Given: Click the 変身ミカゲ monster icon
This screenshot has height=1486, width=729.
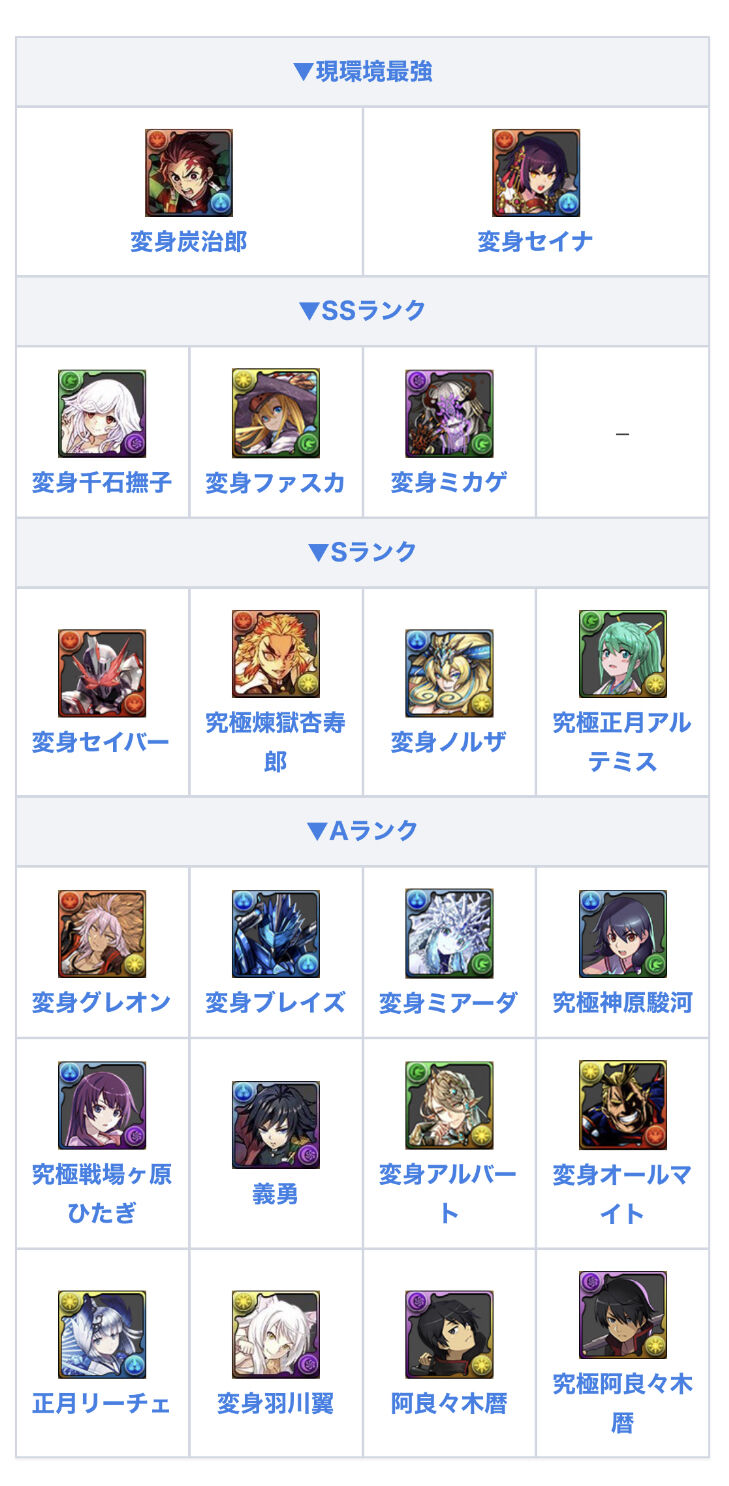Looking at the screenshot, I should tap(449, 414).
